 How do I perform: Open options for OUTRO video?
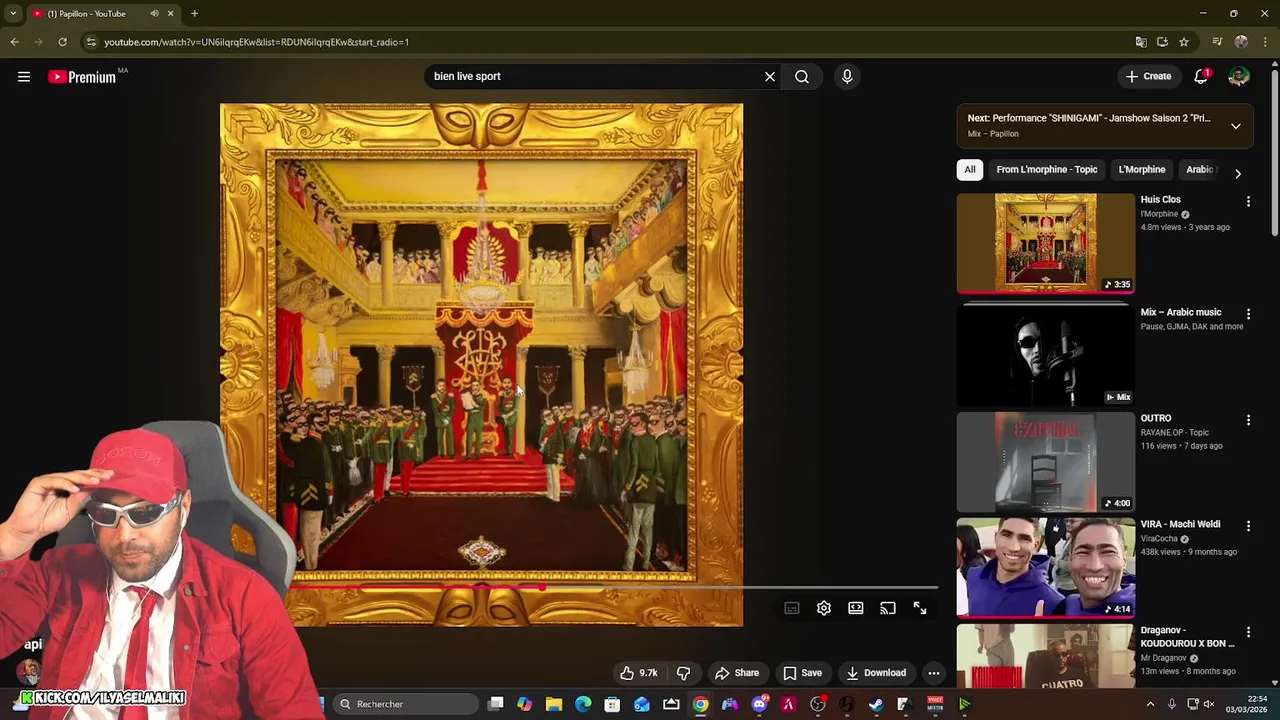pos(1248,420)
